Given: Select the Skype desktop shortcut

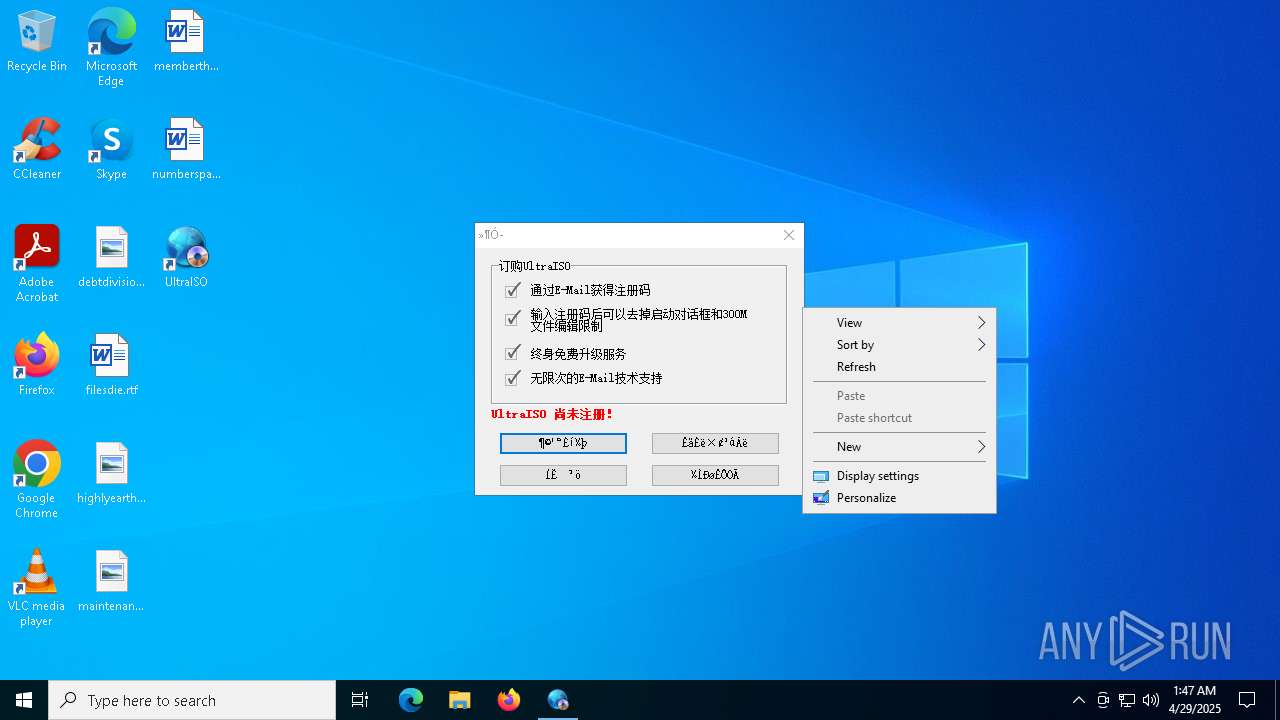Looking at the screenshot, I should point(111,150).
